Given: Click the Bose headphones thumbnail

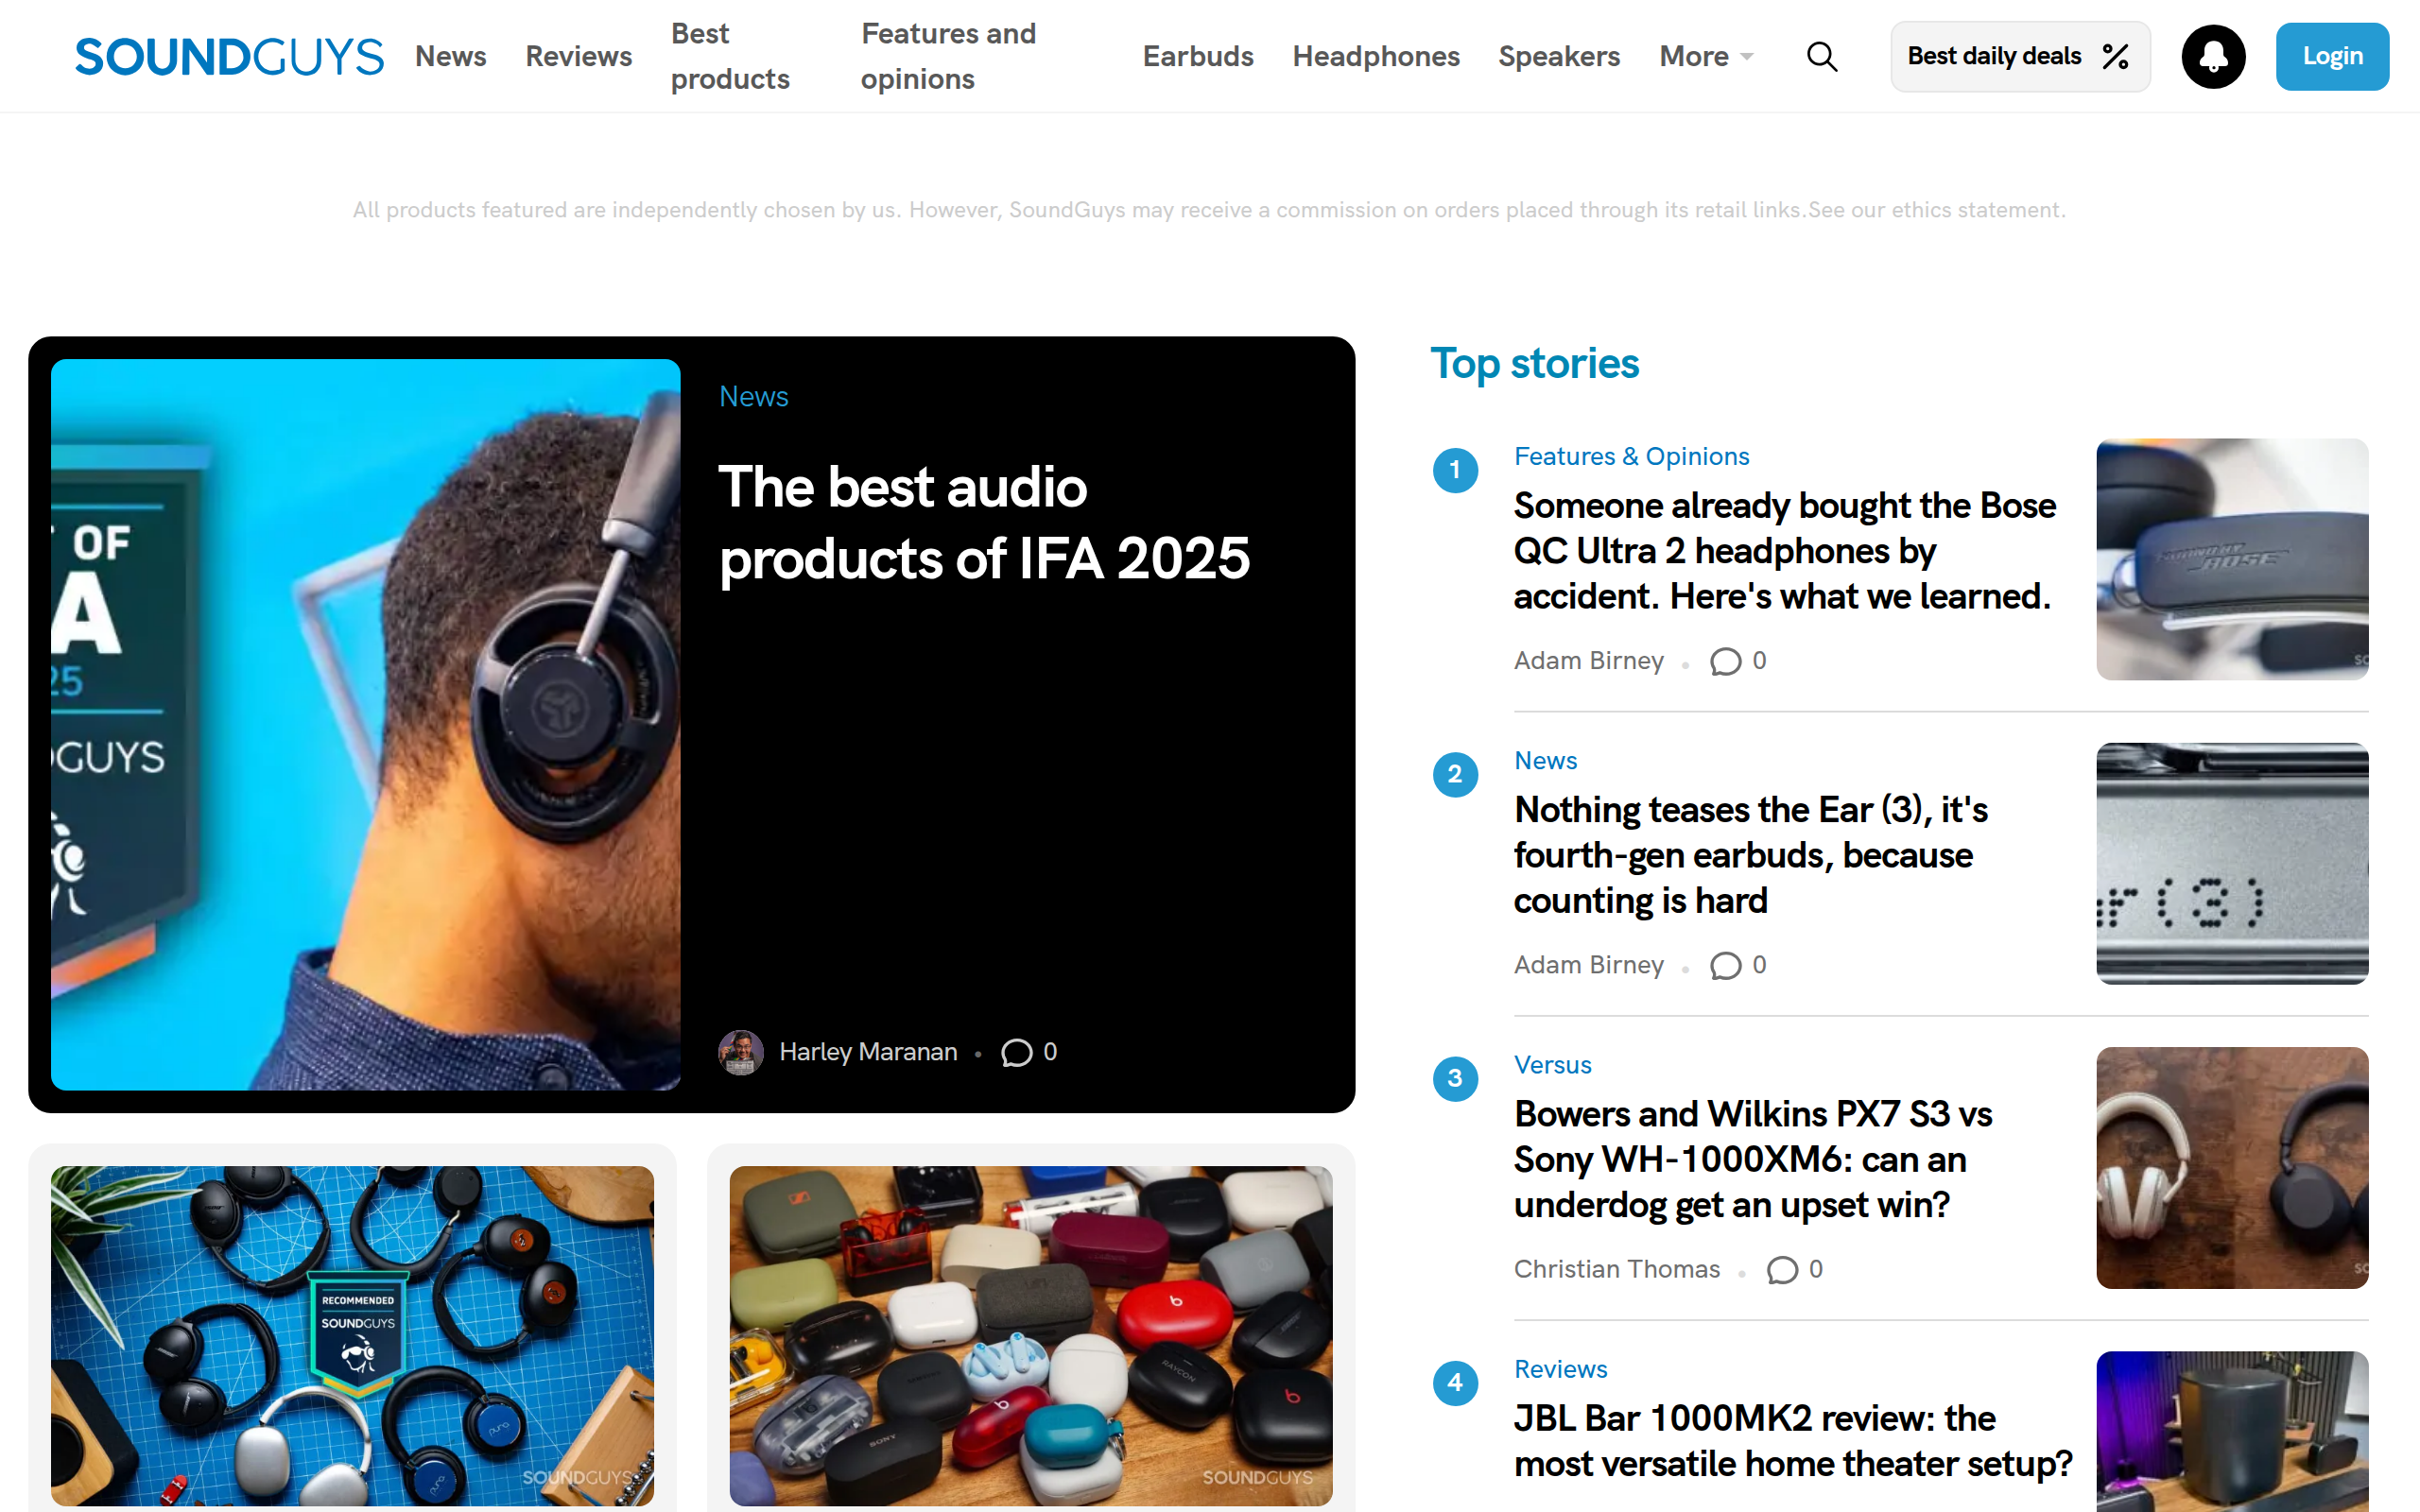Looking at the screenshot, I should tap(2232, 560).
